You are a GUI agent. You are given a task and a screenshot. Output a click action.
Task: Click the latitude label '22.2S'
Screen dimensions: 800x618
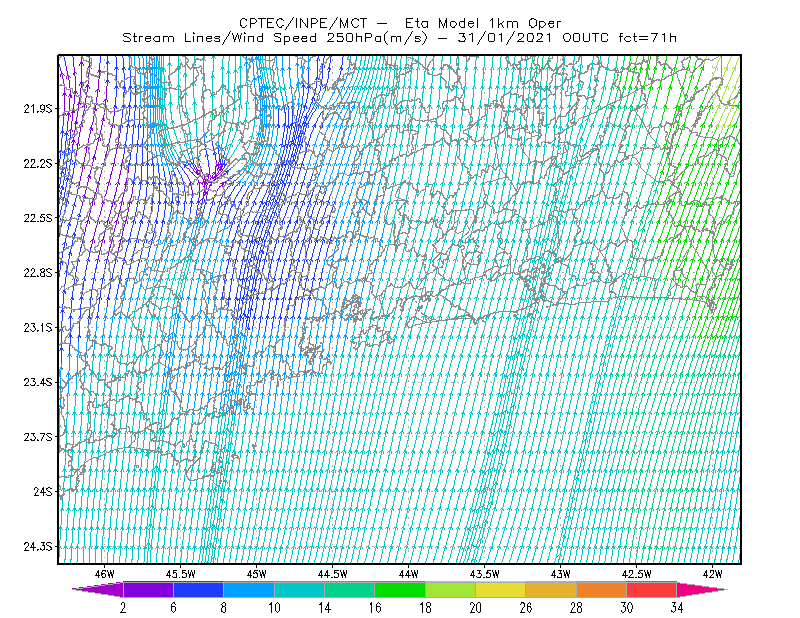pyautogui.click(x=38, y=163)
